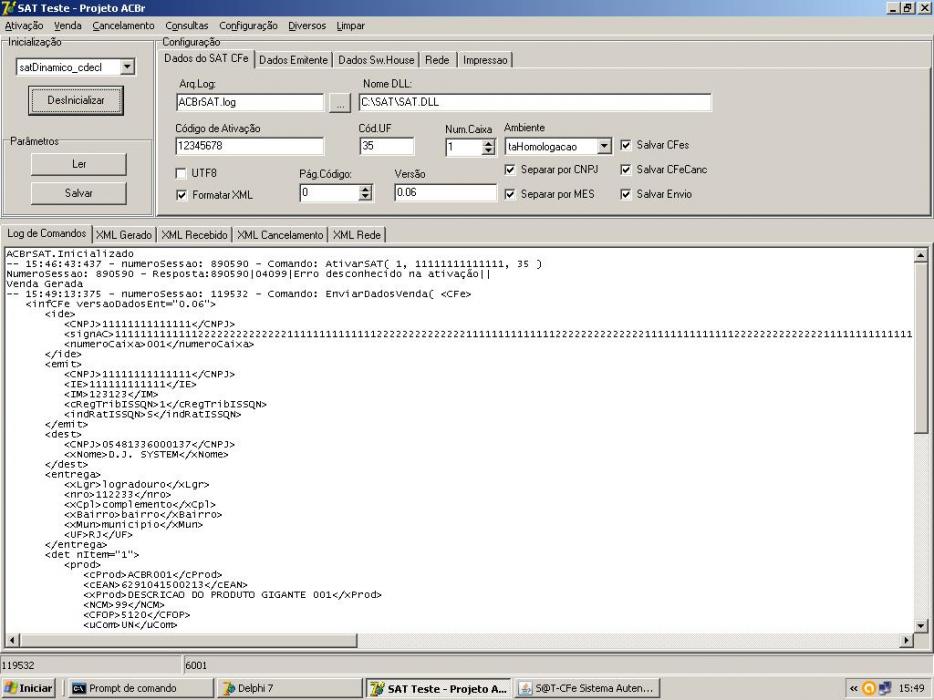Click the orange system tray icon
The height and width of the screenshot is (700, 934).
(x=869, y=689)
